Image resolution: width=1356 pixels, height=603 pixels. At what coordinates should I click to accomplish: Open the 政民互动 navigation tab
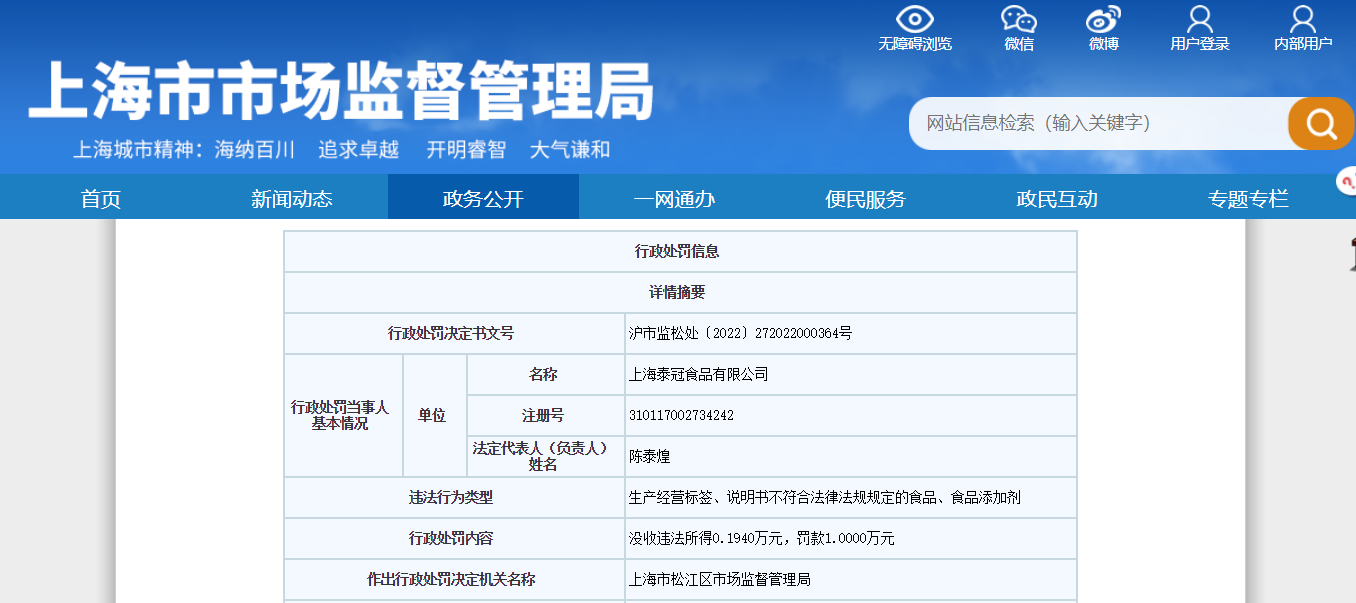pyautogui.click(x=1057, y=198)
